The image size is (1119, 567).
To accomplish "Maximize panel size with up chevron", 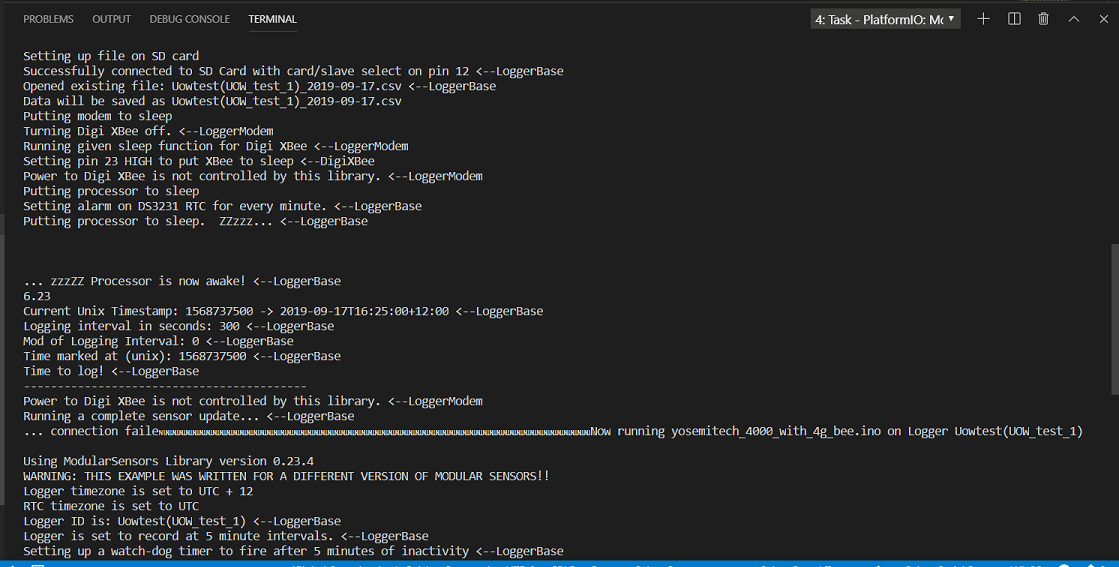I will coord(1074,19).
